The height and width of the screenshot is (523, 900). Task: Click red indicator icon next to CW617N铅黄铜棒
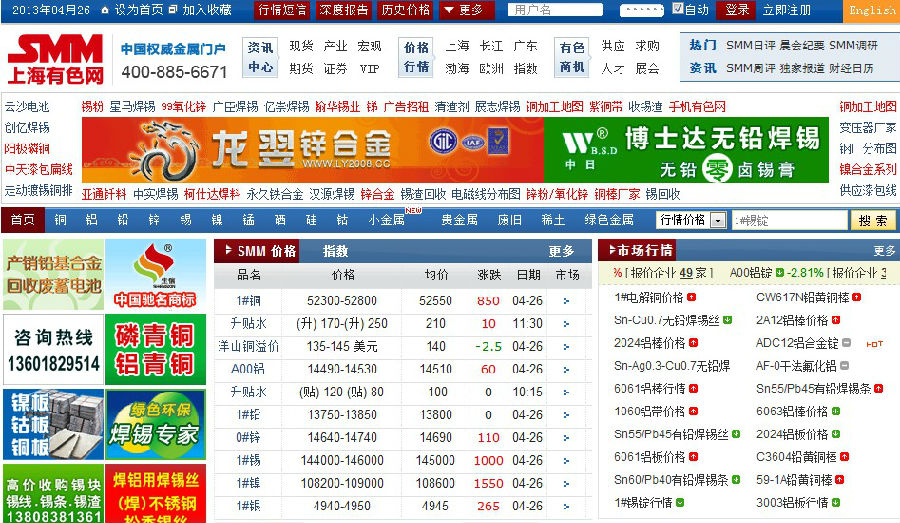856,297
